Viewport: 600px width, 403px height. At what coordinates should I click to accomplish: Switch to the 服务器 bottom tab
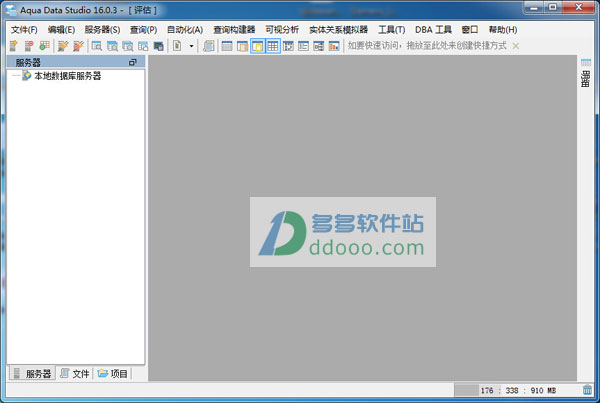coord(33,373)
